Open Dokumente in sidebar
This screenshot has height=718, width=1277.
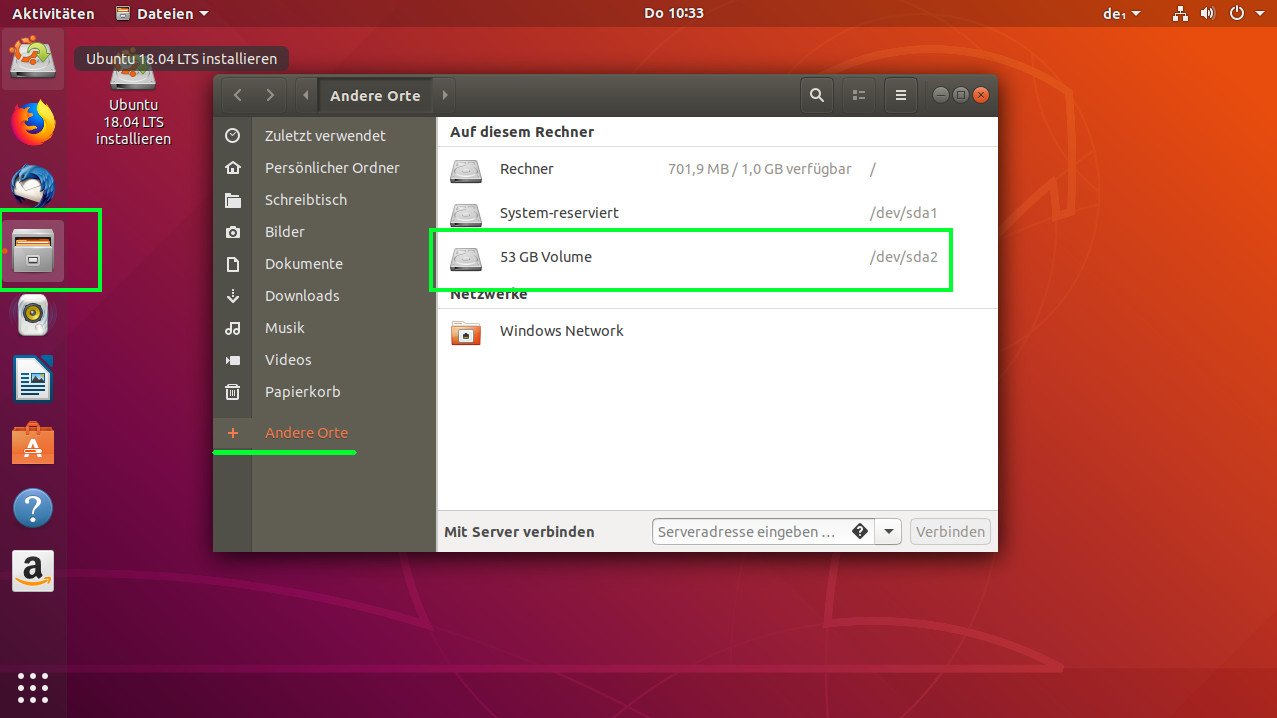325,263
